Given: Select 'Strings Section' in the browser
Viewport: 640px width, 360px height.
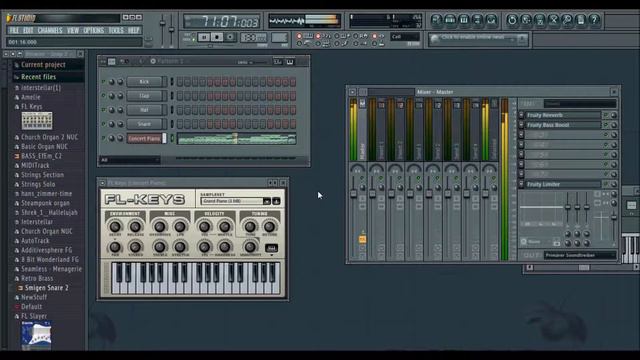Looking at the screenshot, I should [42, 175].
